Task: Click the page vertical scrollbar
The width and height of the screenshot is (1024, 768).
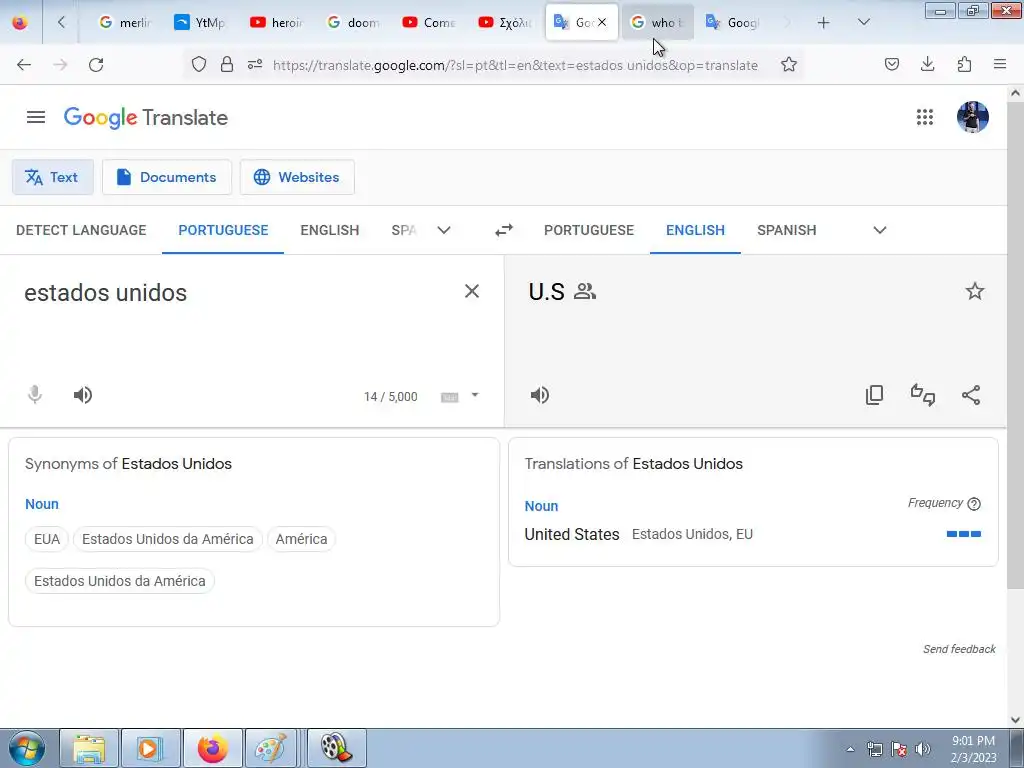Action: click(1015, 346)
